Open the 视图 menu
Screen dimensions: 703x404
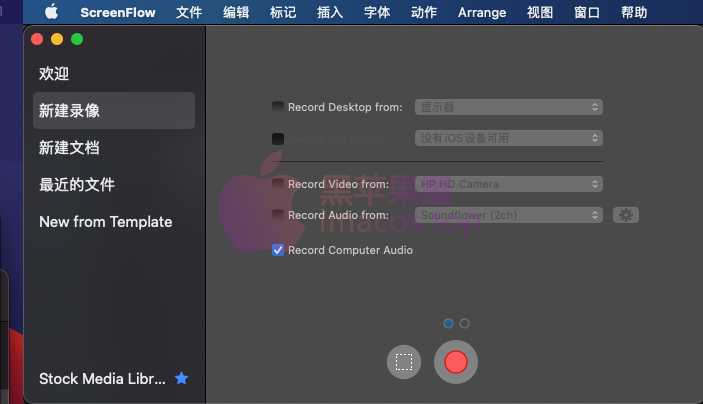click(540, 13)
